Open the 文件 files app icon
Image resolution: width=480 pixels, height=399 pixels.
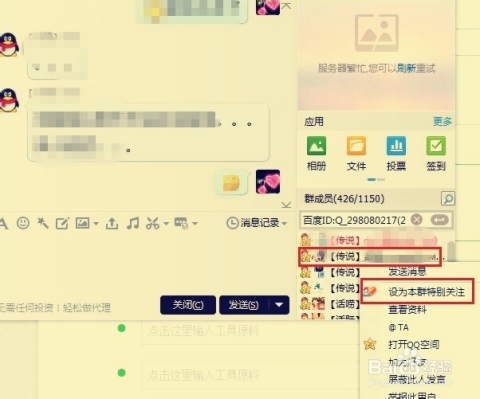click(356, 153)
